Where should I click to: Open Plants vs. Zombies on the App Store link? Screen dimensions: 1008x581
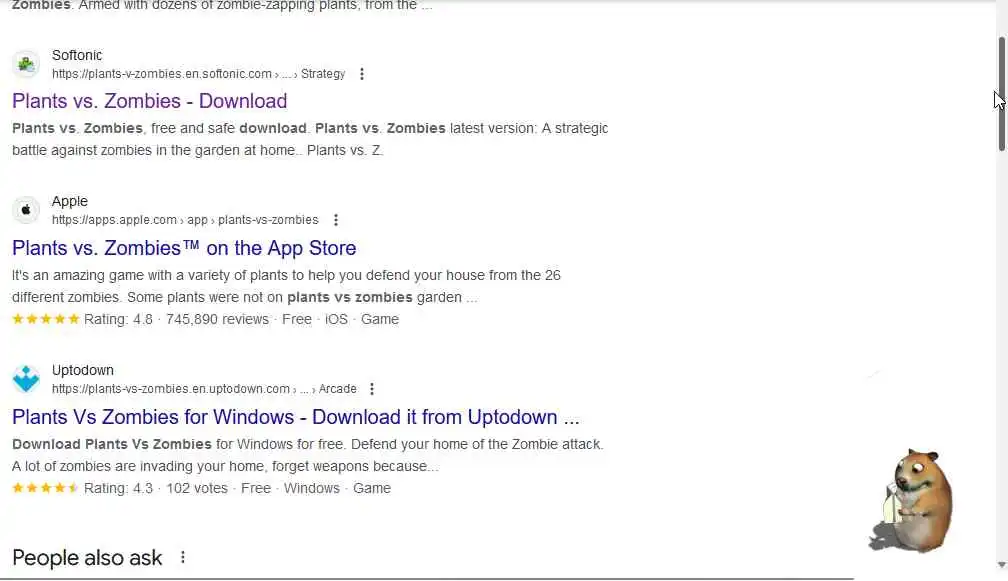pos(184,248)
